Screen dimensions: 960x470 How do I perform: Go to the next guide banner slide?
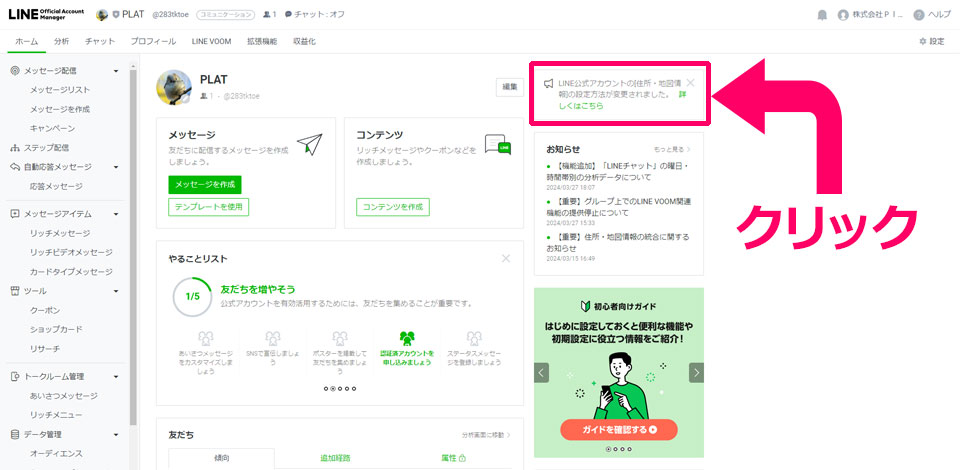pos(696,373)
